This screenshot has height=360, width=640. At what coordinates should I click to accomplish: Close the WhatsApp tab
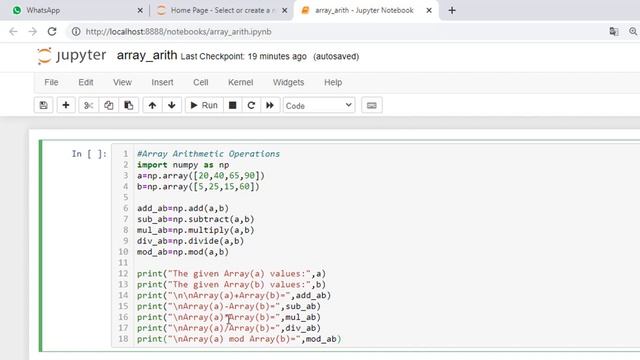pyautogui.click(x=140, y=11)
